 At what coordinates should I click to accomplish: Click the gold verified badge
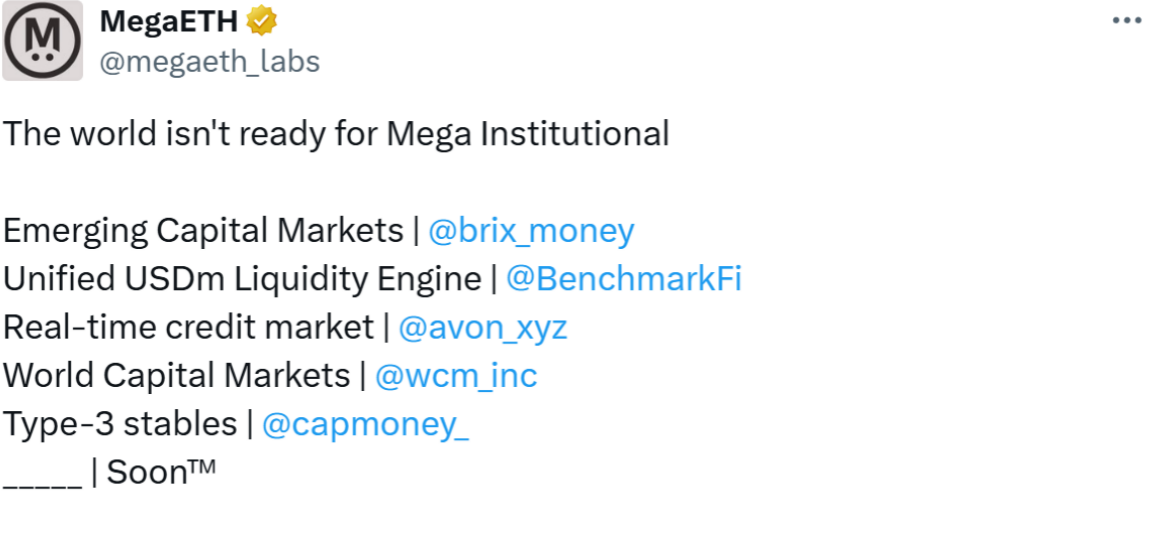[x=262, y=21]
